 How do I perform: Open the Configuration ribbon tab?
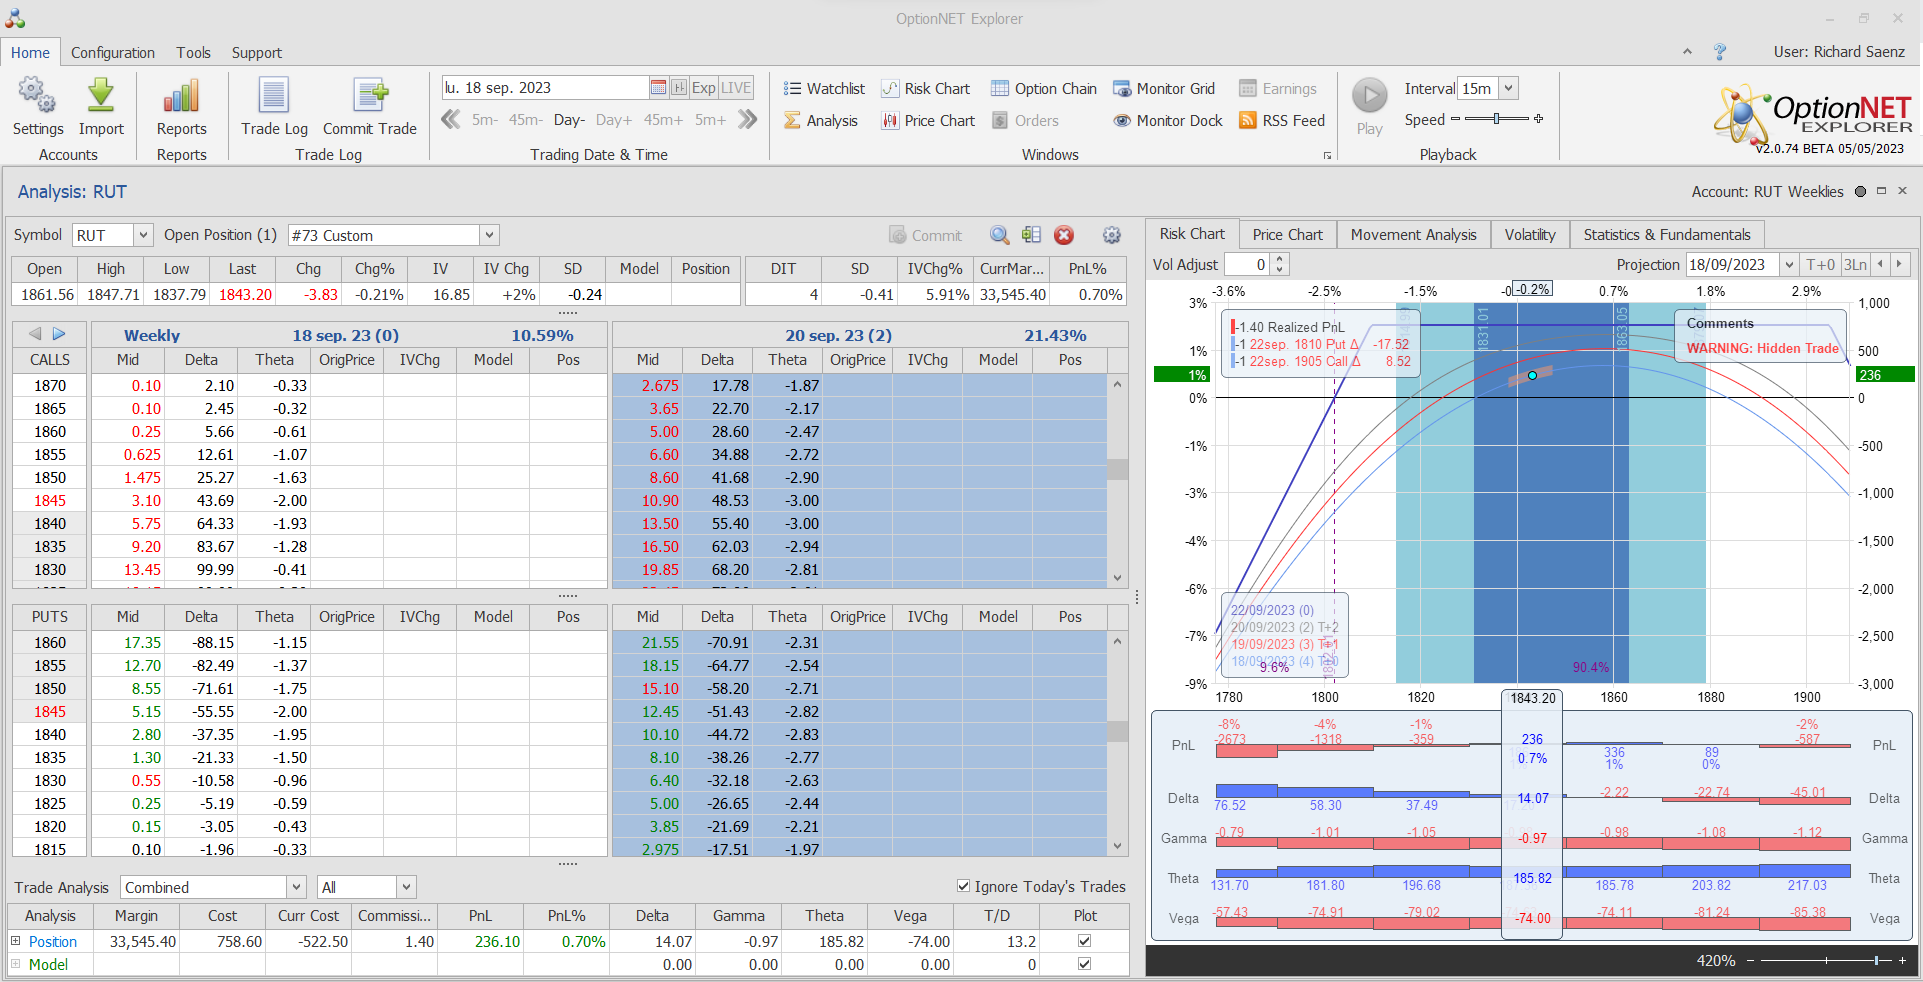[x=113, y=52]
